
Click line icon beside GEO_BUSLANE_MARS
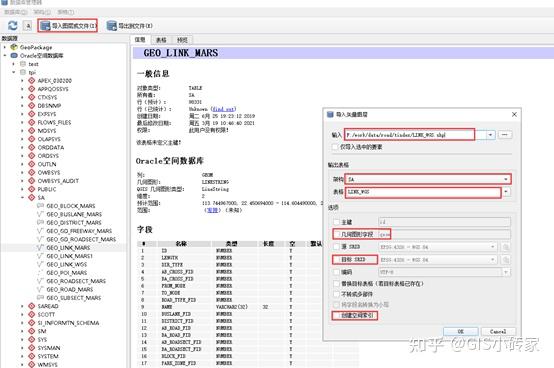click(40, 214)
